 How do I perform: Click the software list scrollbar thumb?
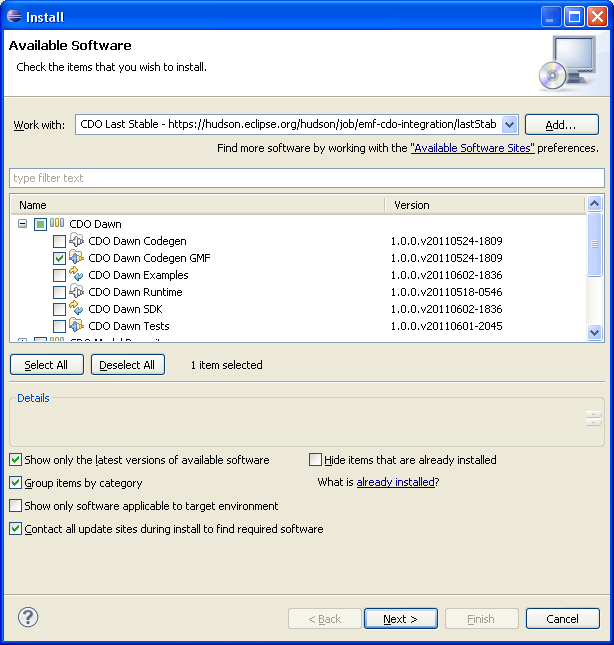[x=595, y=244]
